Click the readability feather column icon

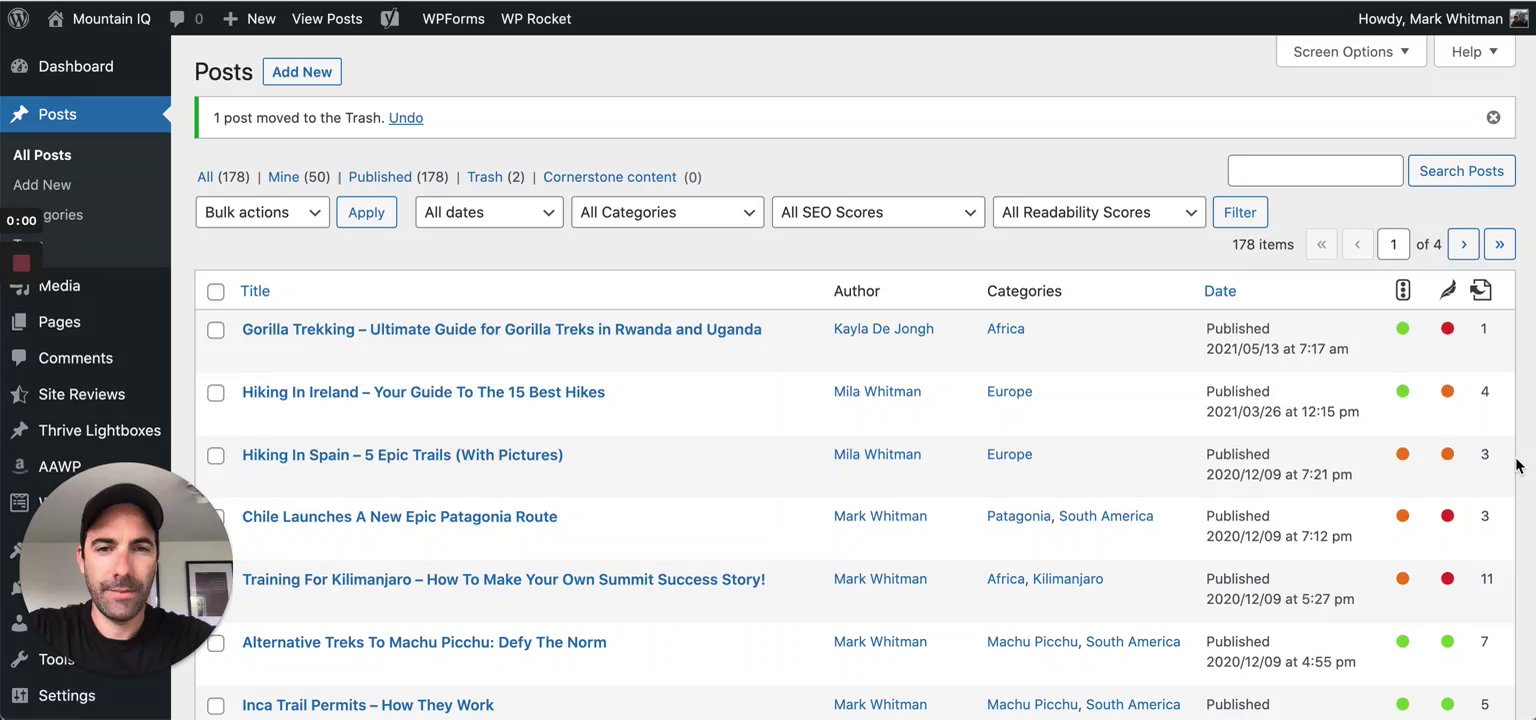pos(1447,290)
